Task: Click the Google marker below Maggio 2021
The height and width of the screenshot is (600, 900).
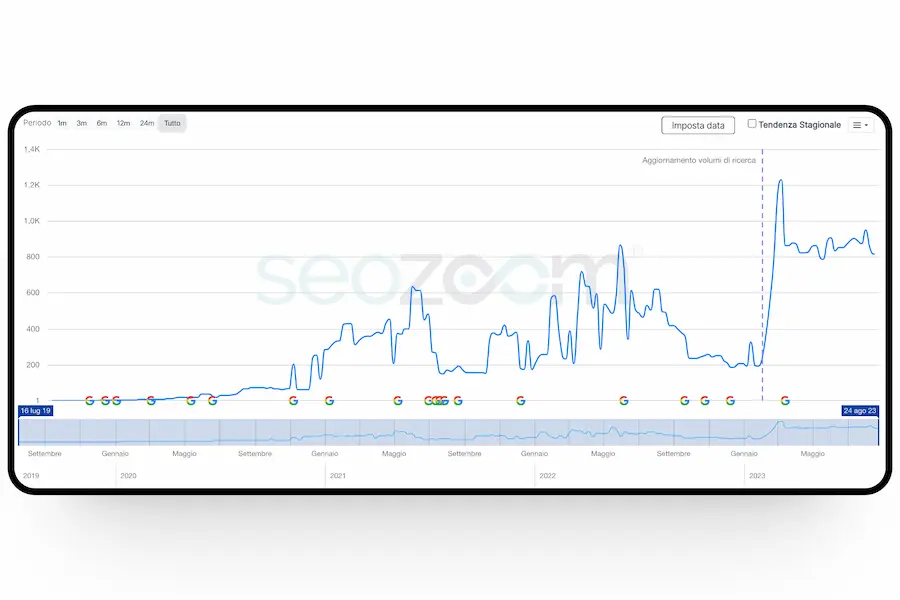Action: coord(398,400)
